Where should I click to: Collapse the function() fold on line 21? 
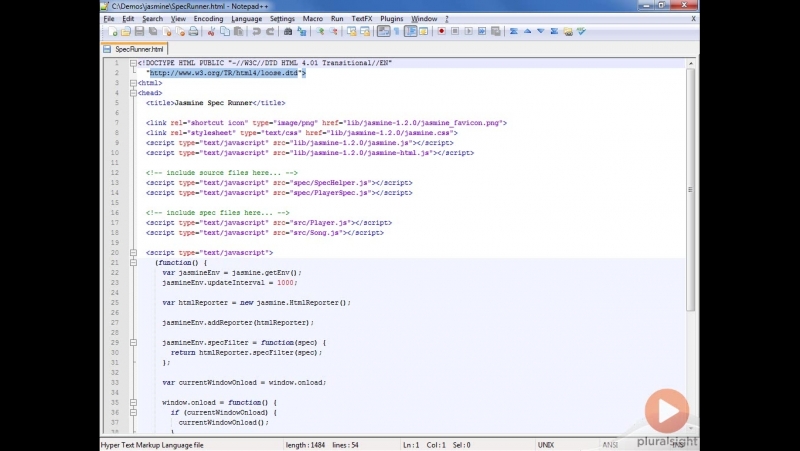pyautogui.click(x=133, y=263)
